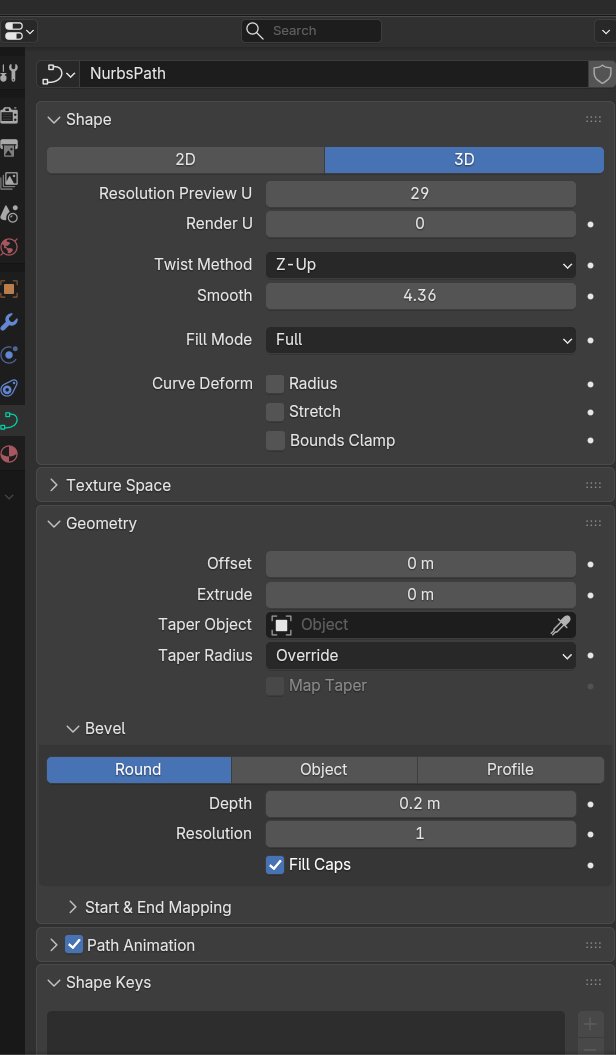Screen dimensions: 616x1055
Task: Collapse the Bevel subpanel
Action: coord(73,729)
